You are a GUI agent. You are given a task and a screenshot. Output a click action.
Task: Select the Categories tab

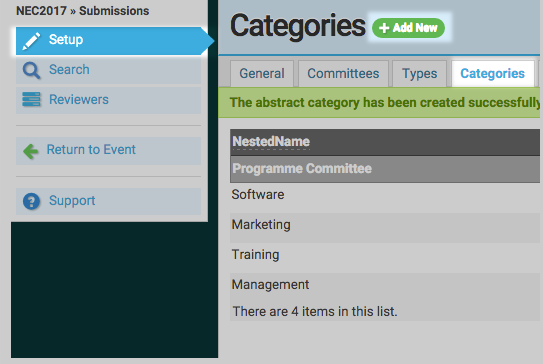coord(492,74)
